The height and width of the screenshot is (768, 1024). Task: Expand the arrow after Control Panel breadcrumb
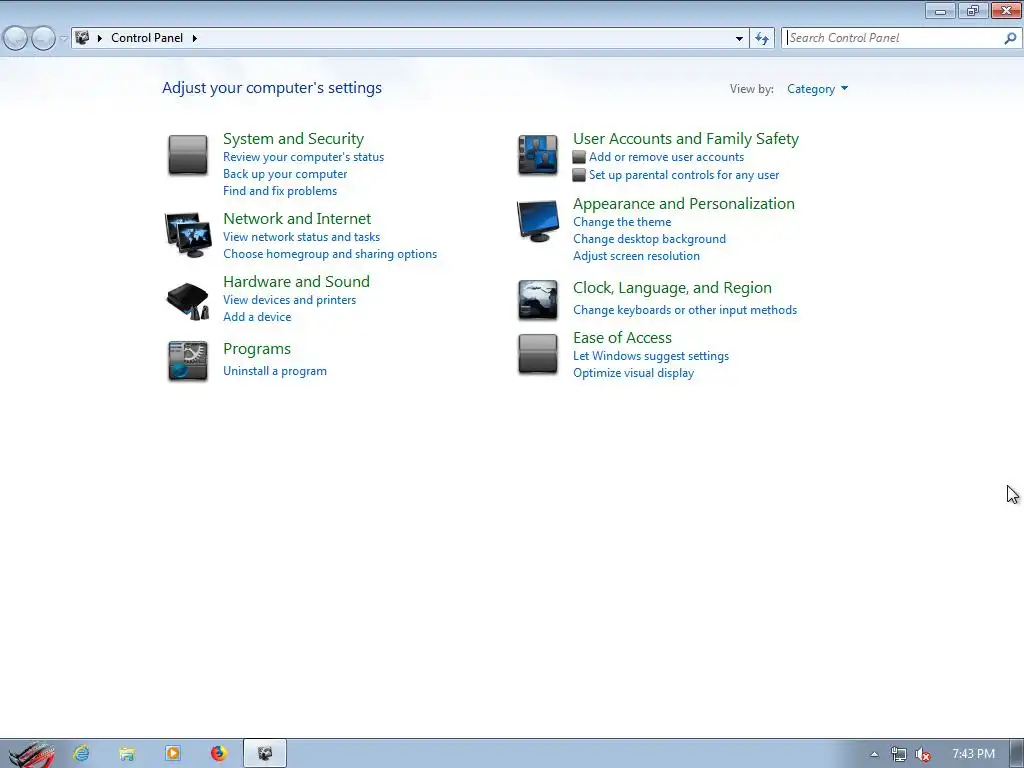tap(195, 38)
